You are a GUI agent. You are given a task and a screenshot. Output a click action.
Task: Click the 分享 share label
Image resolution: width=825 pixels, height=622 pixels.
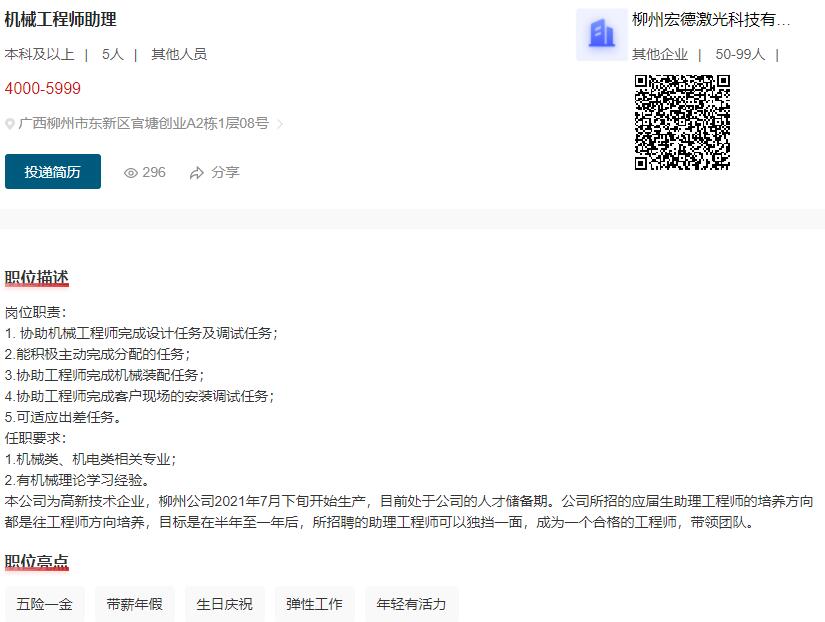pyautogui.click(x=225, y=172)
